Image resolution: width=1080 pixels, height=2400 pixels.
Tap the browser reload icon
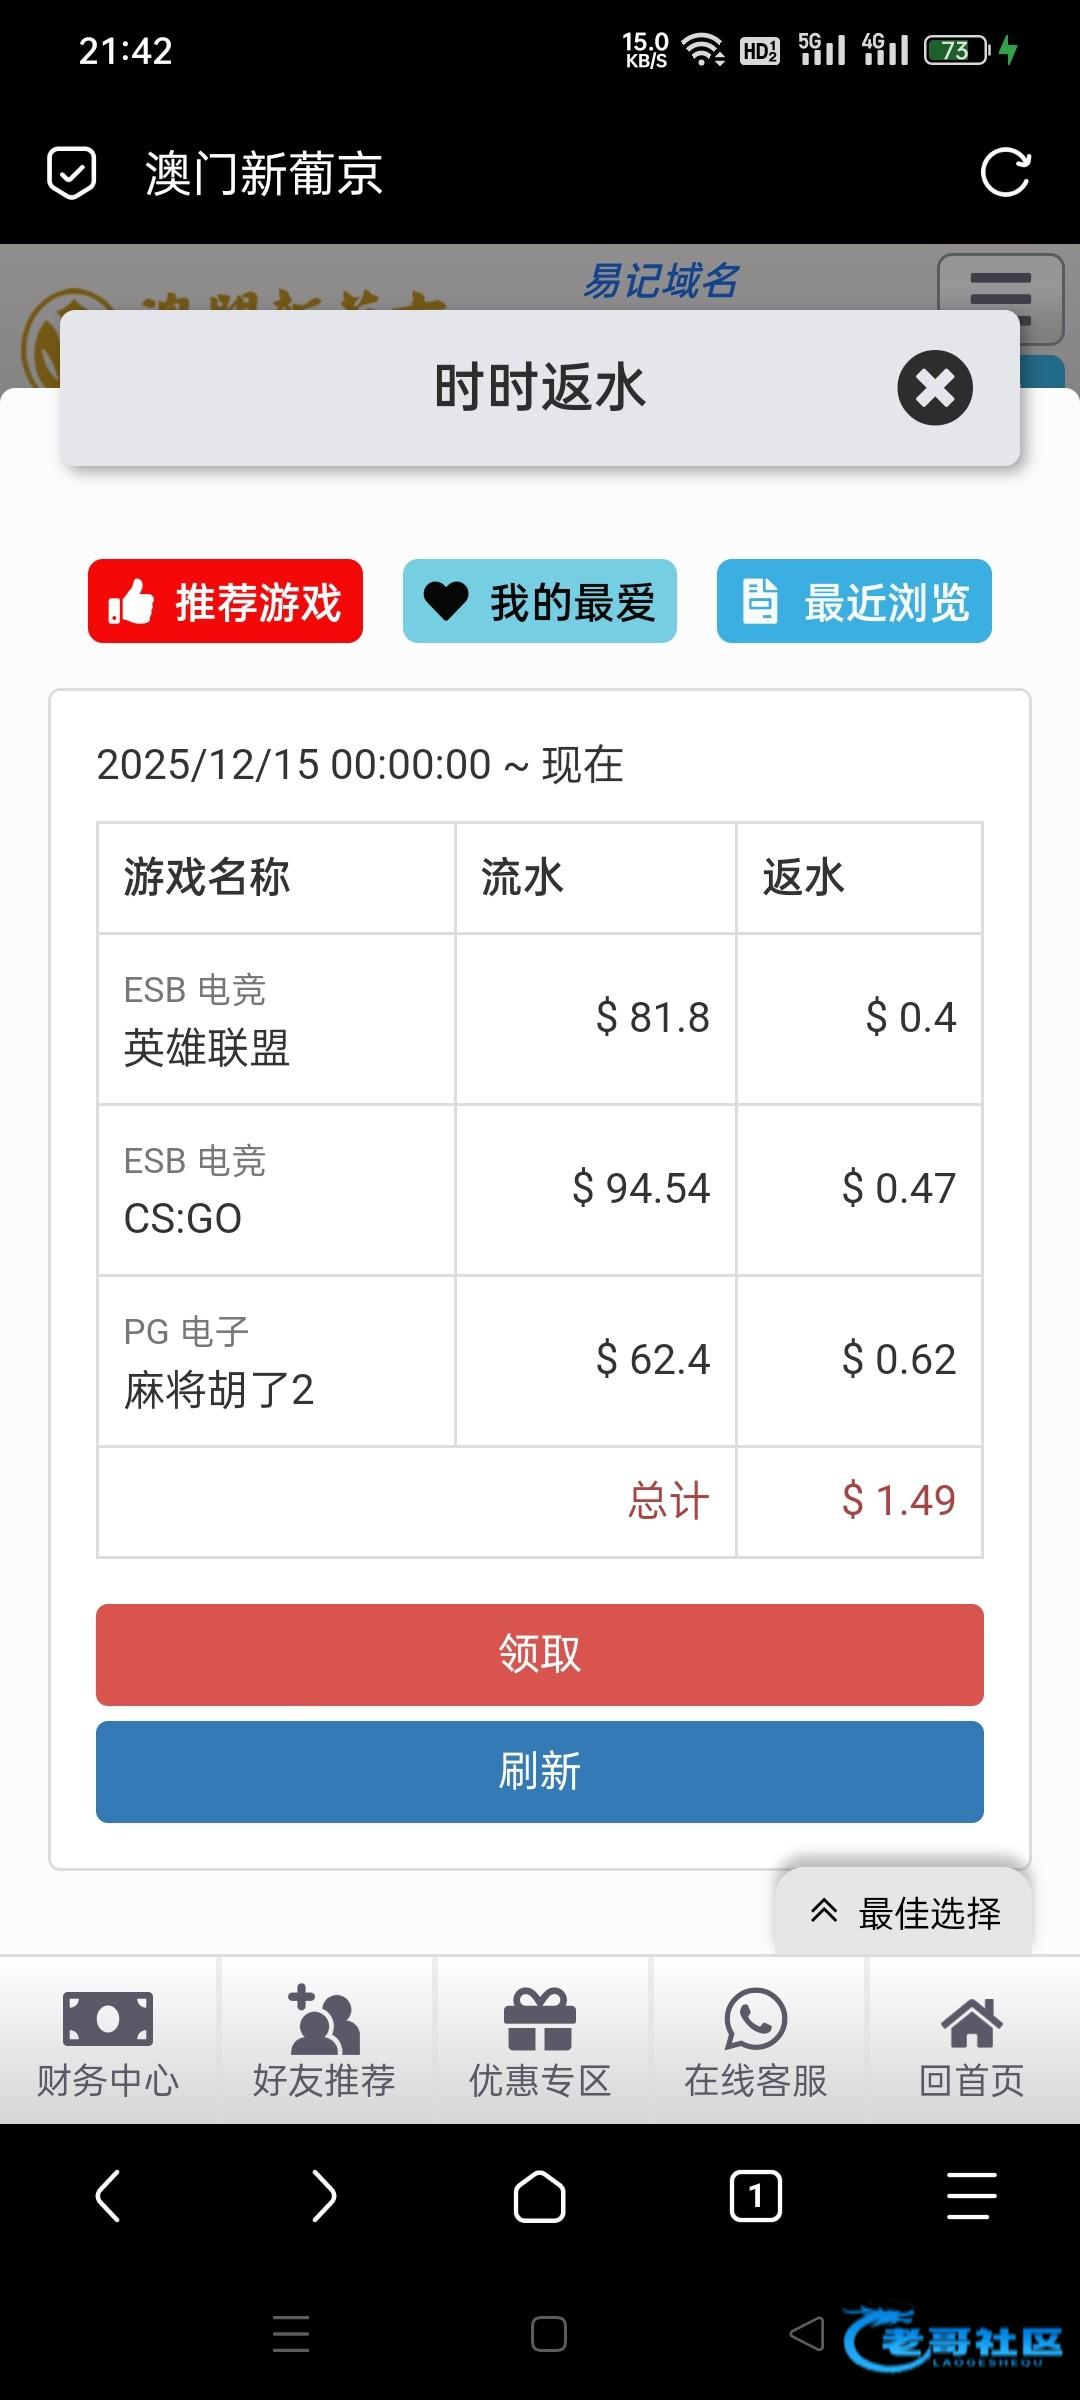(x=1005, y=173)
